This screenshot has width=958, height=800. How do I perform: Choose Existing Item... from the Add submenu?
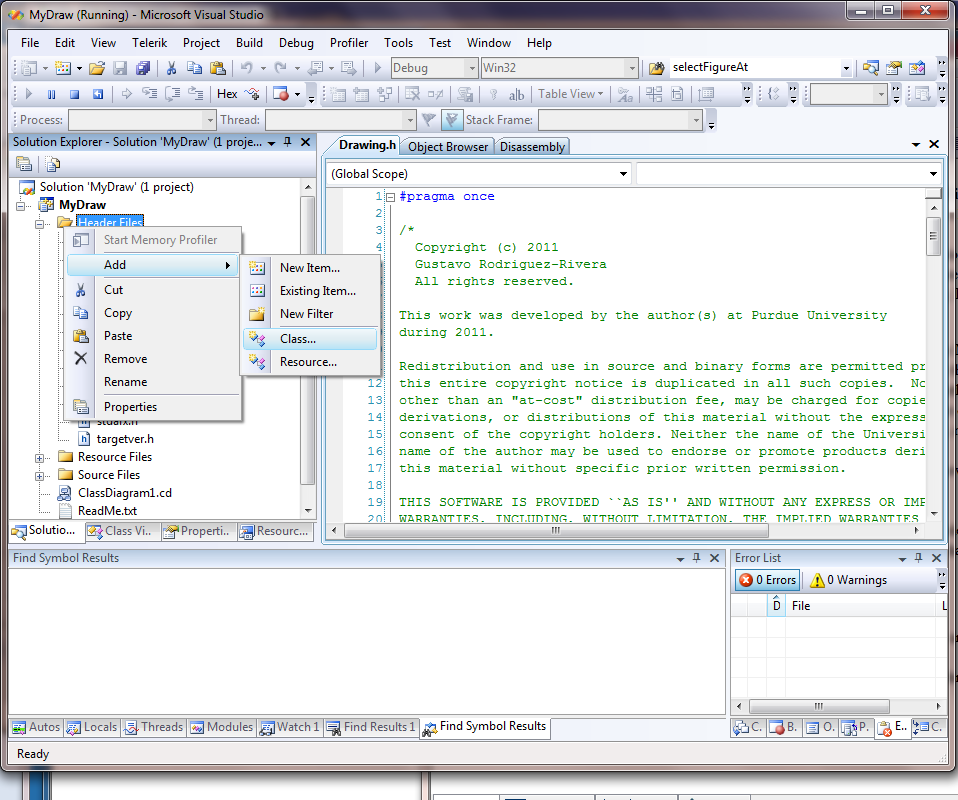(x=310, y=291)
